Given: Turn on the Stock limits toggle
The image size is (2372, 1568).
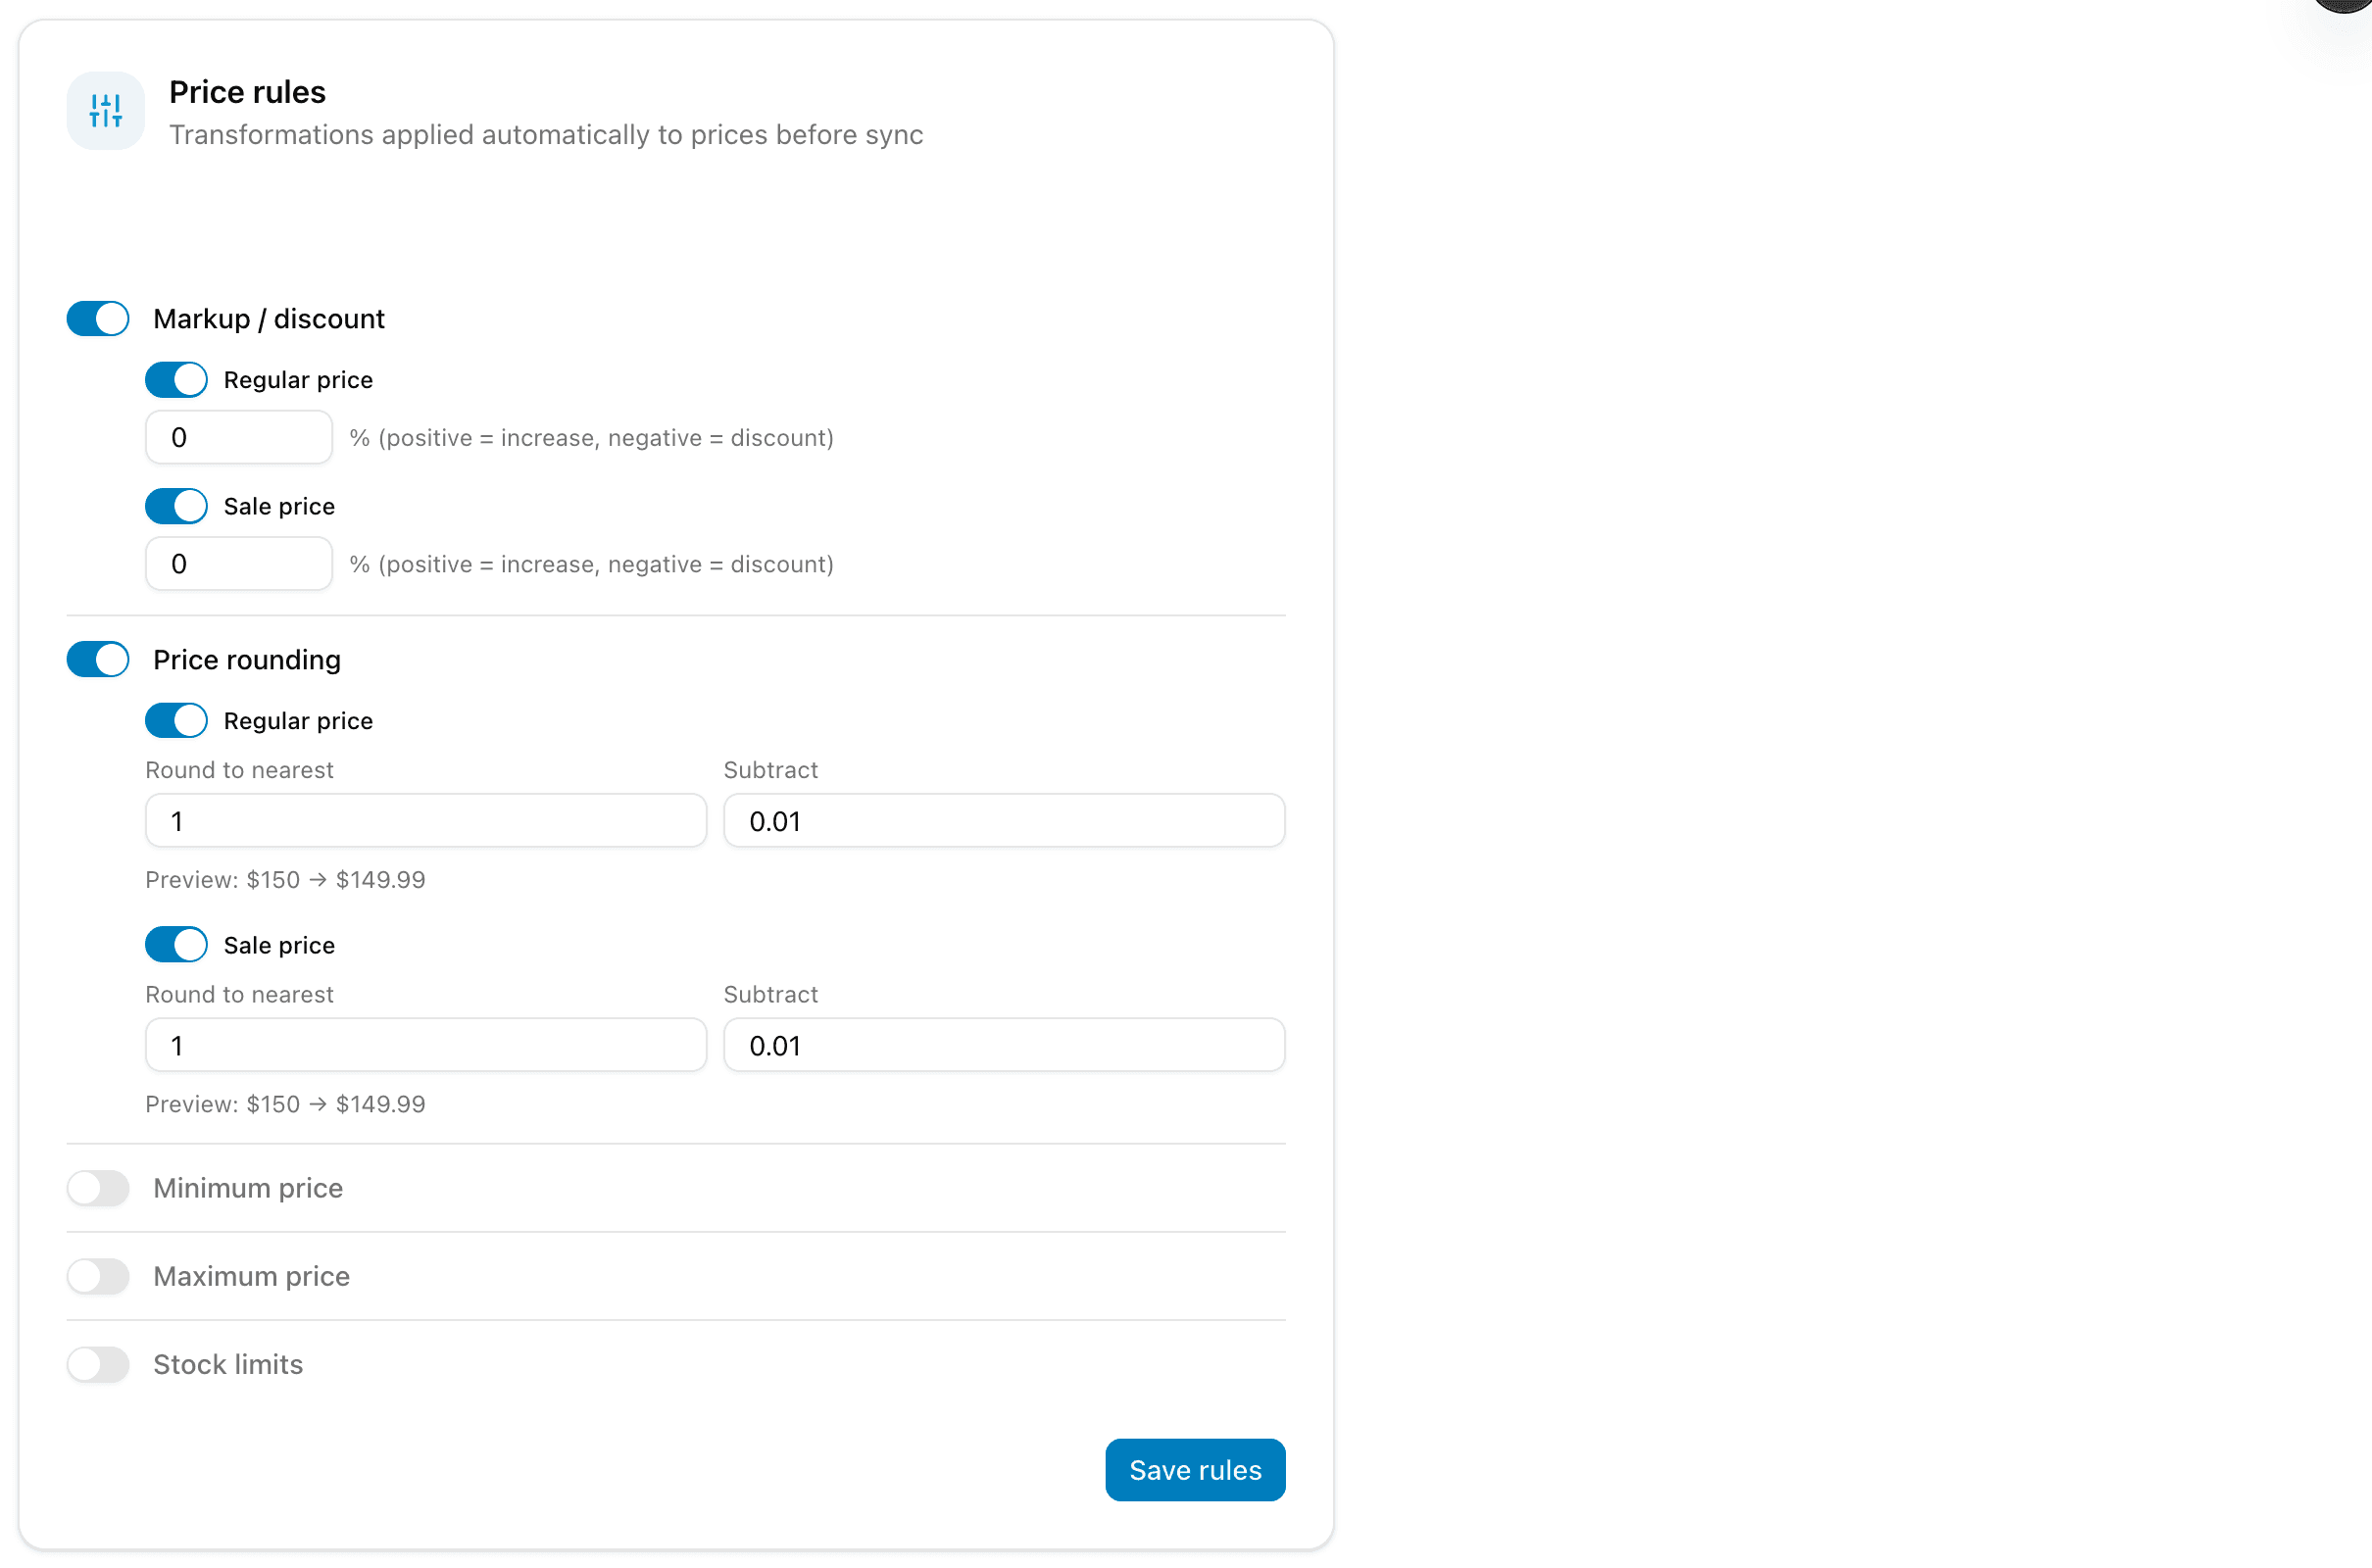Looking at the screenshot, I should coord(98,1364).
